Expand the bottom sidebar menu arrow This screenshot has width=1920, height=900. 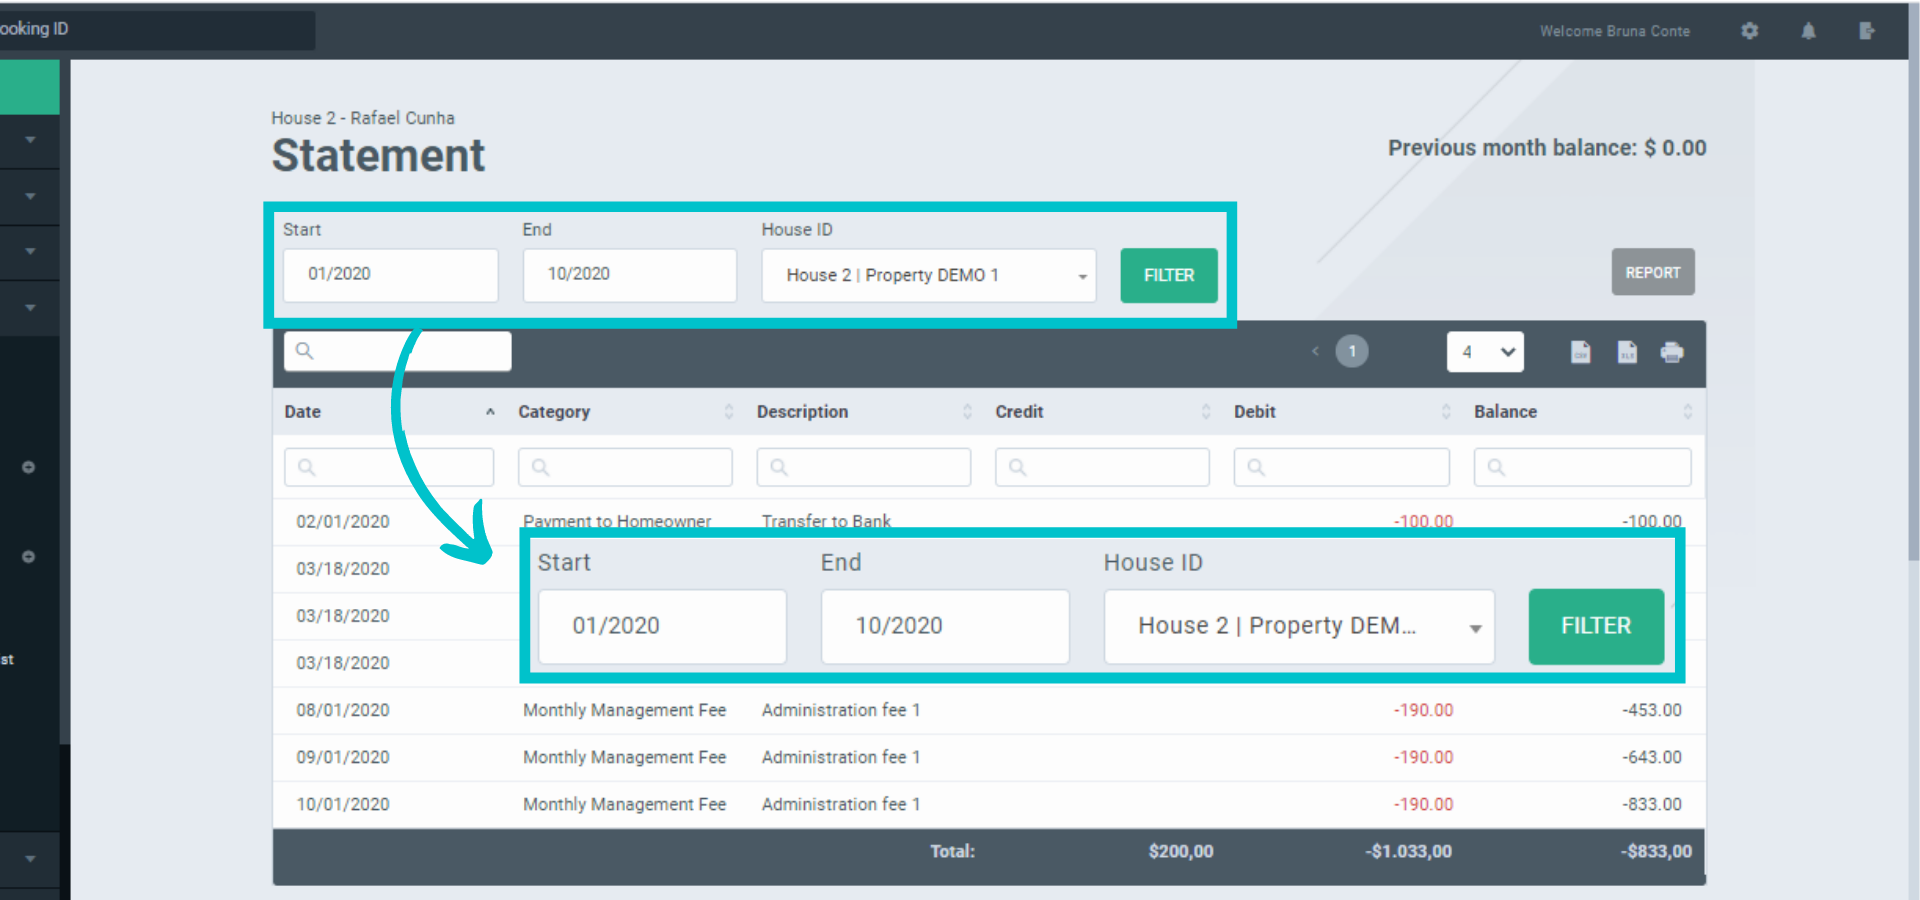point(30,858)
